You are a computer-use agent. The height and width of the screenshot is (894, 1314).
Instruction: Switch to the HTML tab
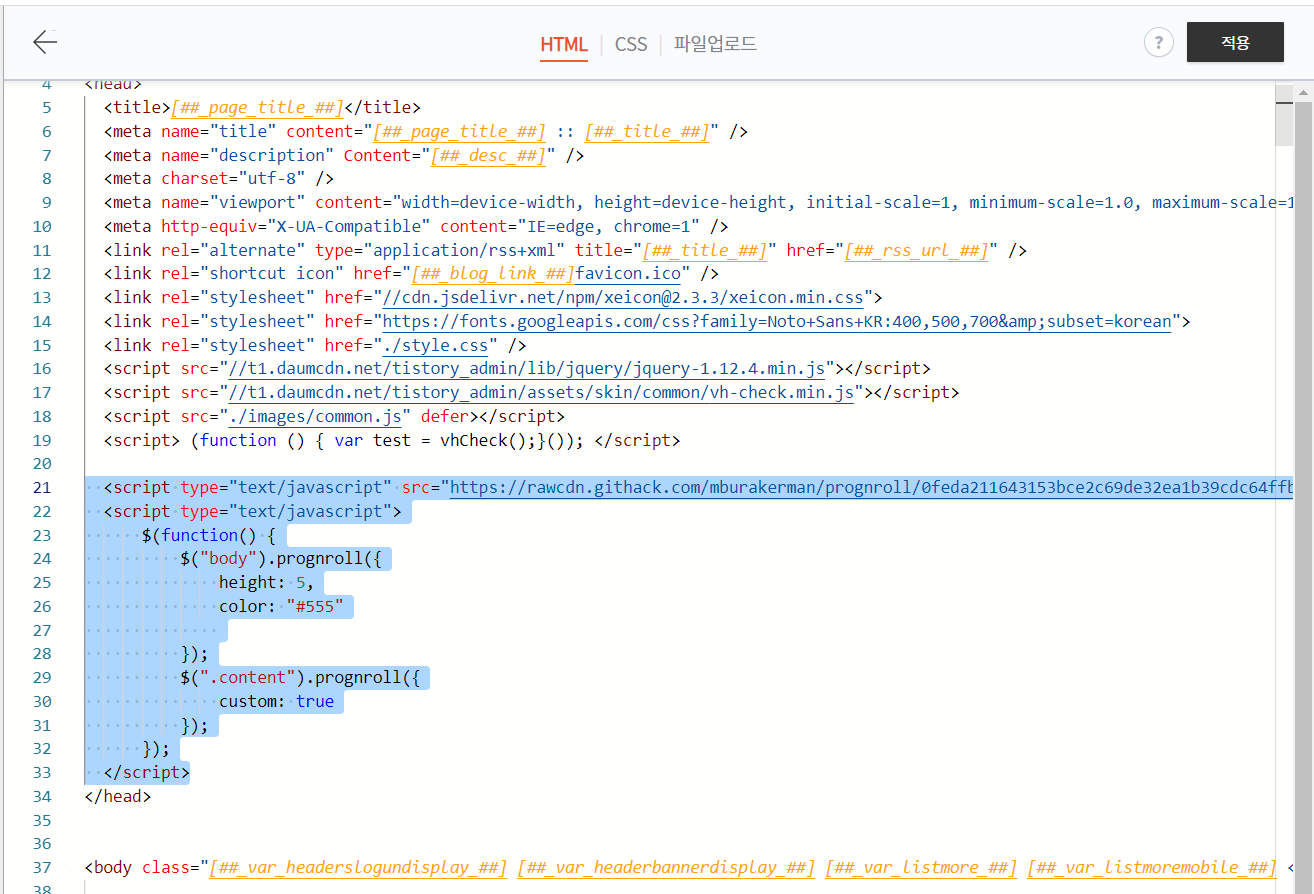coord(564,44)
